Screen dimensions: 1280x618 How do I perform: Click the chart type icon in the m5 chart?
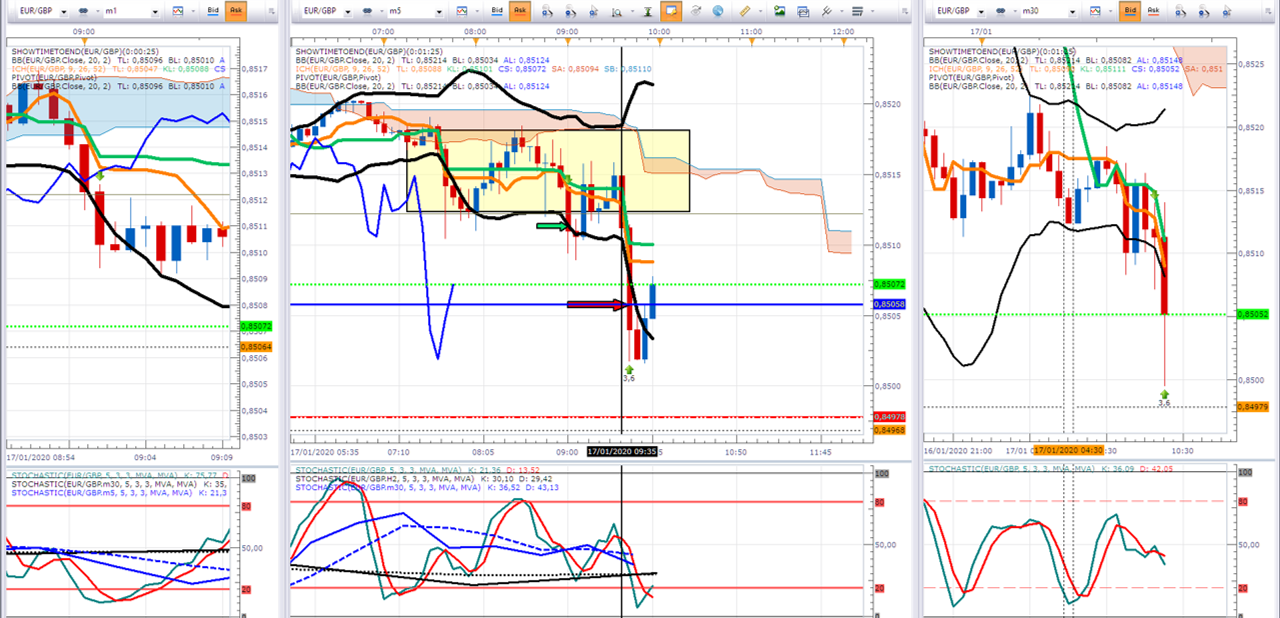461,11
